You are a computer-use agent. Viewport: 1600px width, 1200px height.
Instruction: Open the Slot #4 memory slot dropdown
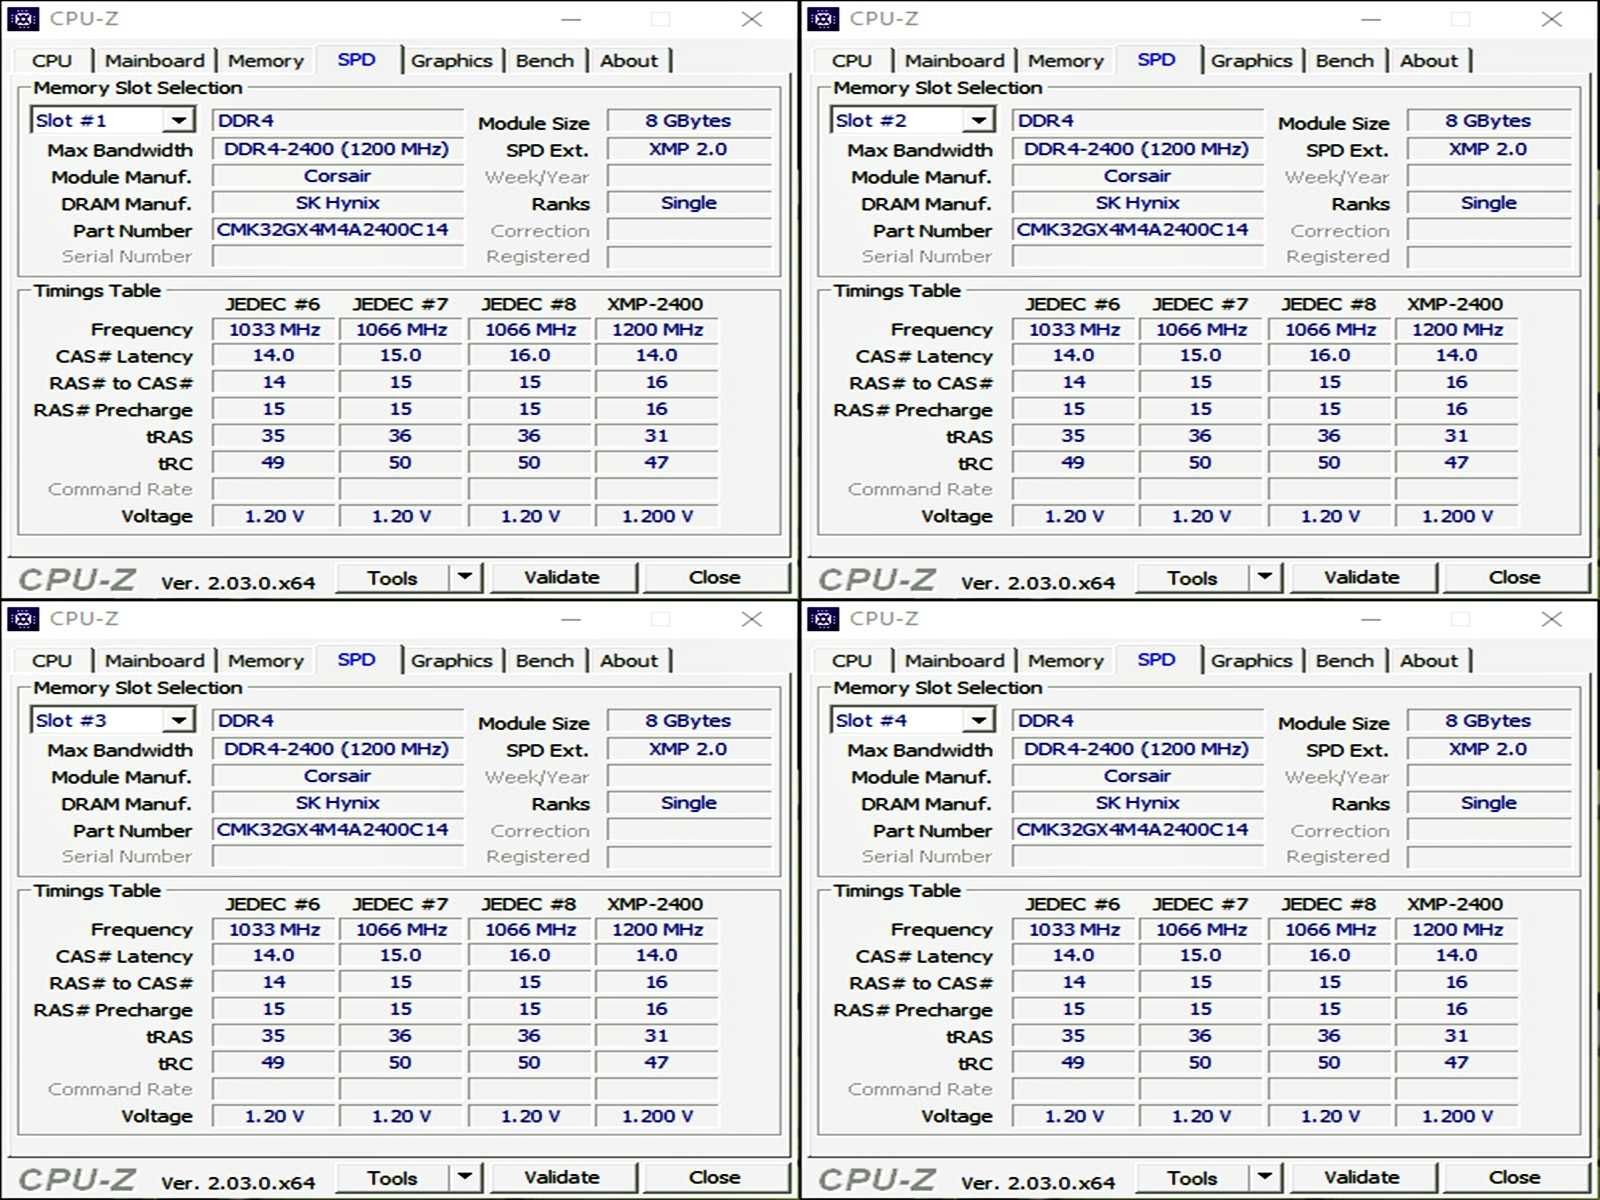pos(978,721)
